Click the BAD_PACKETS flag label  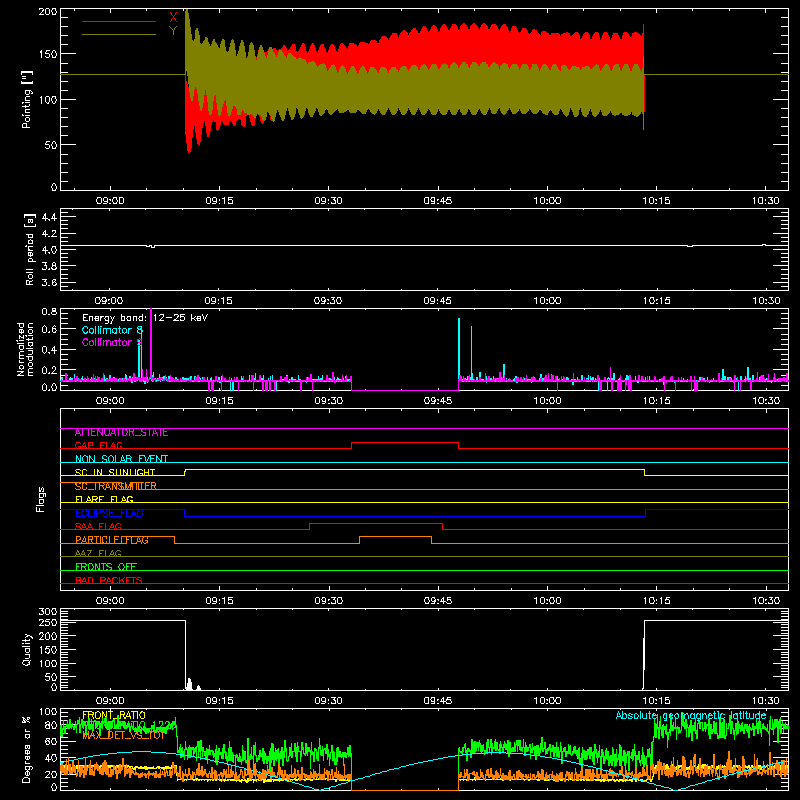(109, 581)
